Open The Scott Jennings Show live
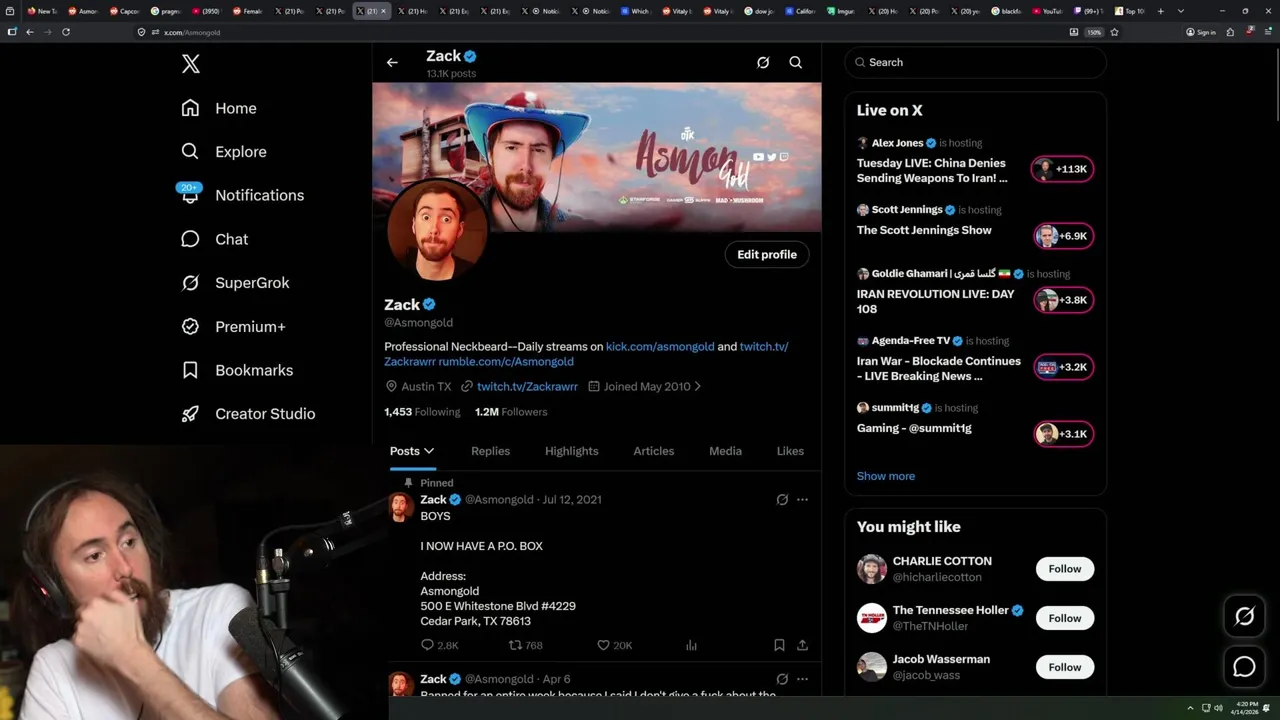This screenshot has height=720, width=1280. [975, 228]
